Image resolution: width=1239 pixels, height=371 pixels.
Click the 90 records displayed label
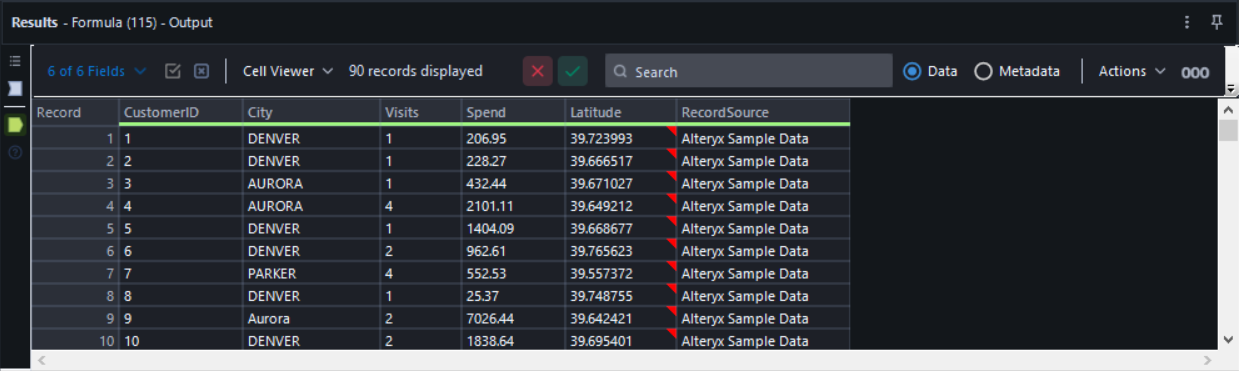416,71
